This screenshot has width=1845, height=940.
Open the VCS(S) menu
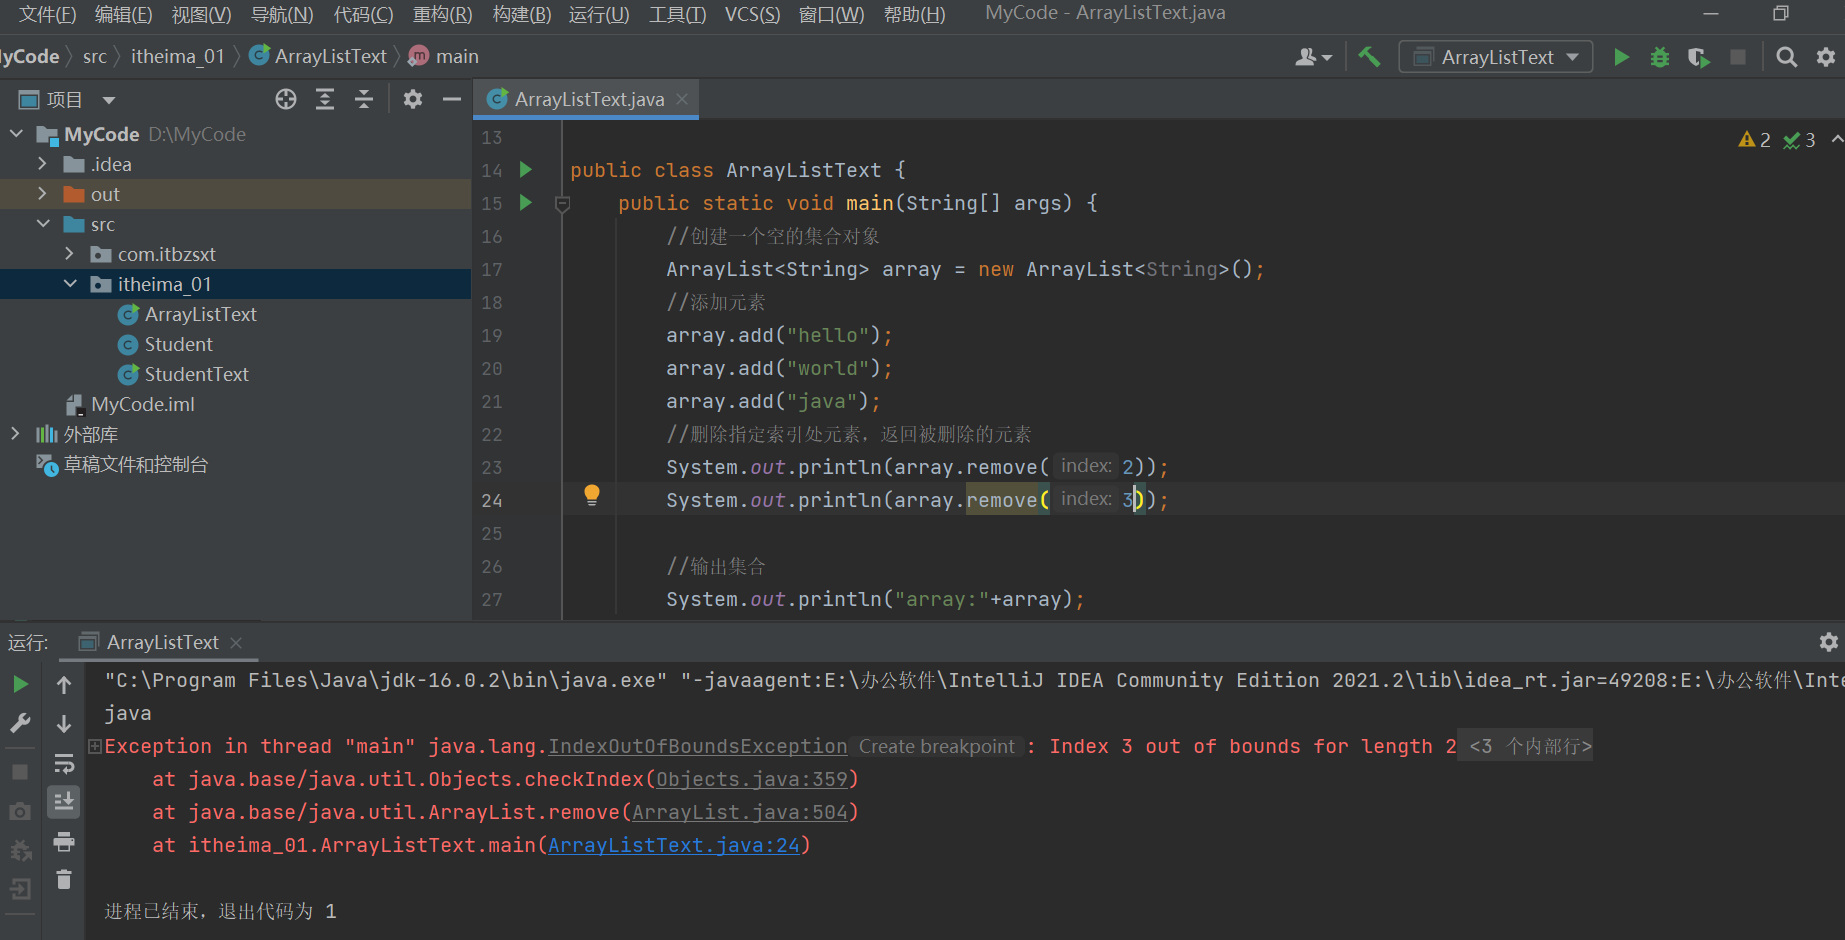coord(752,14)
